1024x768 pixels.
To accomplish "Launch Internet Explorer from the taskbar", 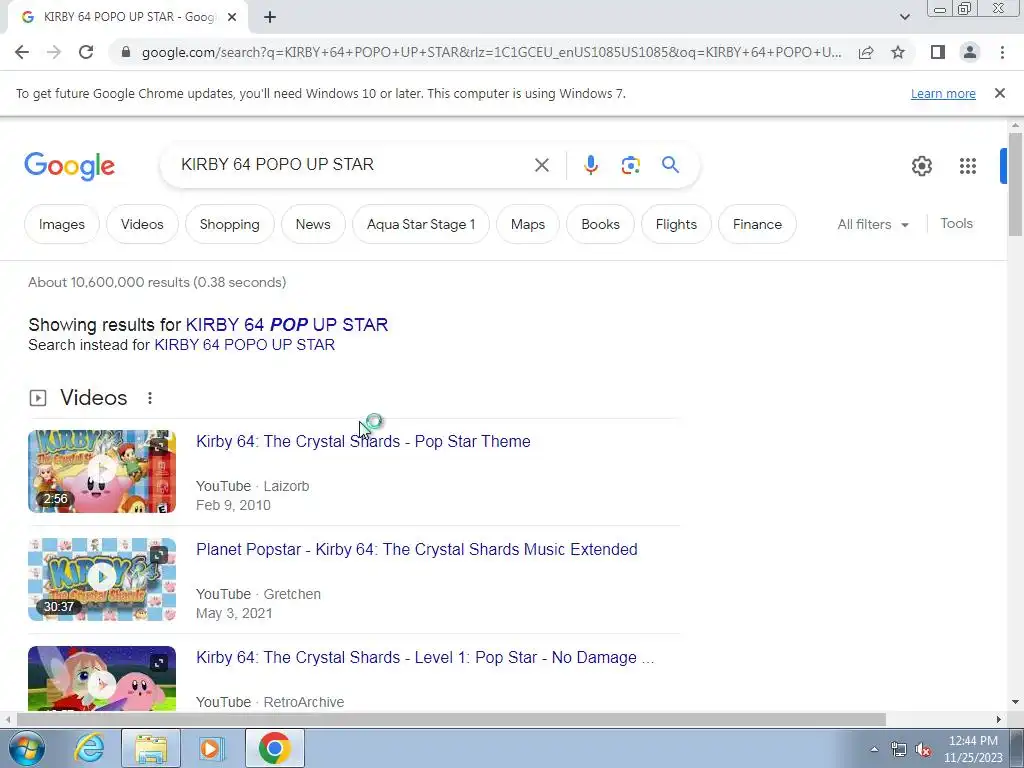I will [89, 748].
